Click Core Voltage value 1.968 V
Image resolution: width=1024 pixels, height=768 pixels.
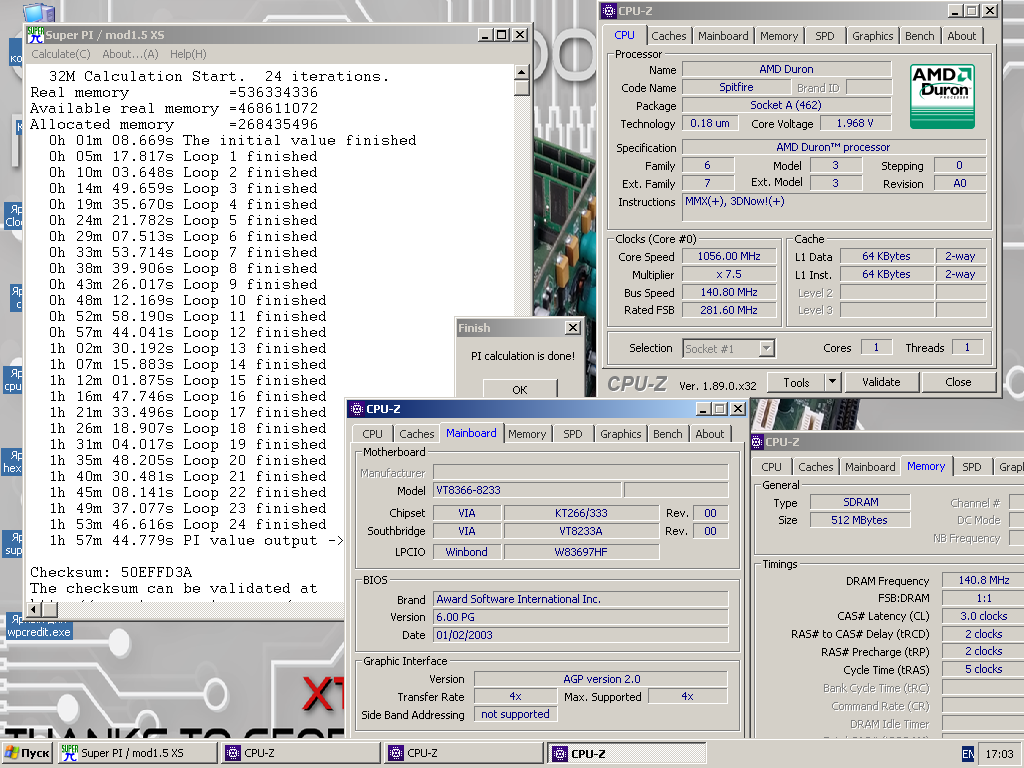click(855, 123)
